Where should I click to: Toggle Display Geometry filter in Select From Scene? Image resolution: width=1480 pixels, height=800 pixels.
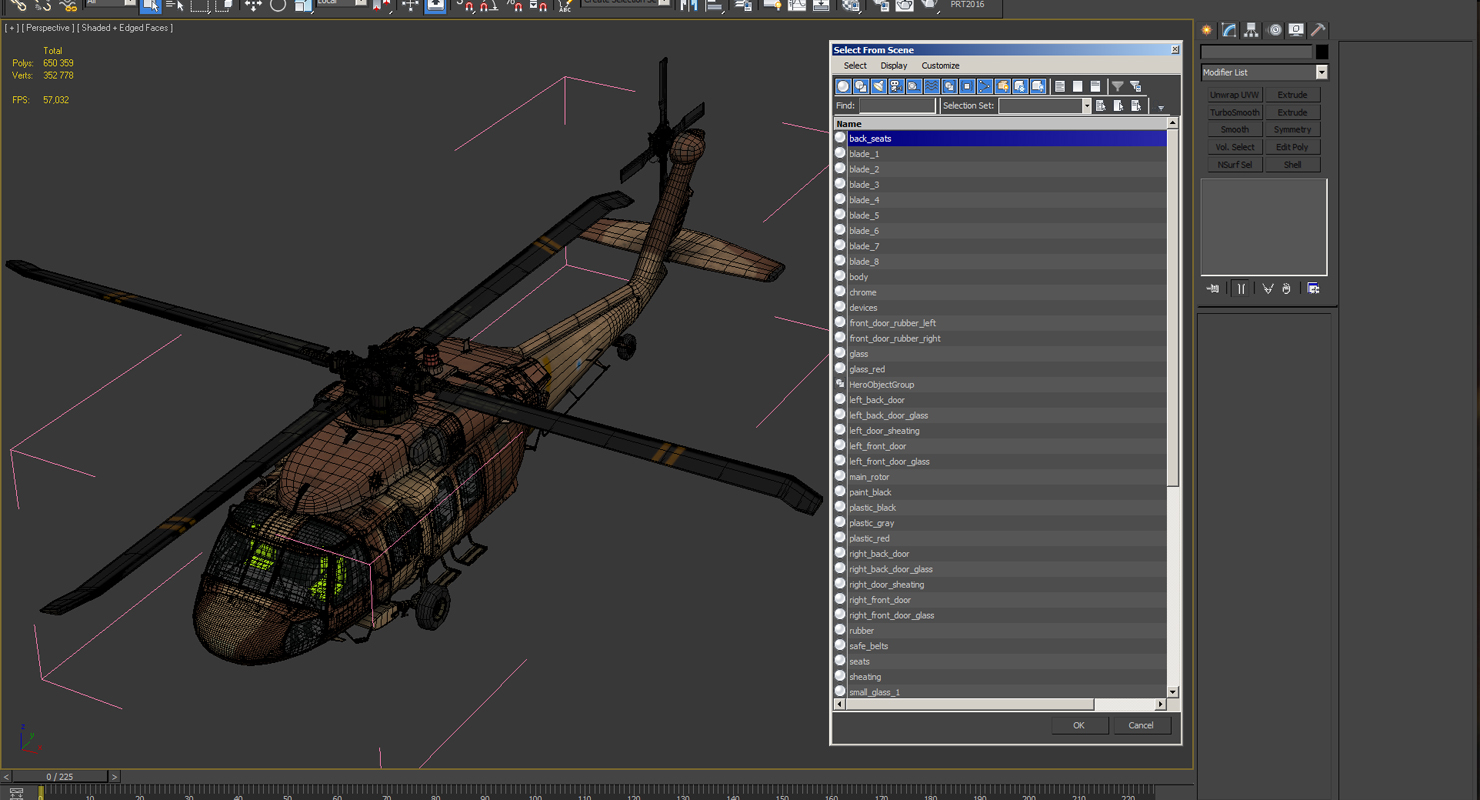click(x=843, y=87)
